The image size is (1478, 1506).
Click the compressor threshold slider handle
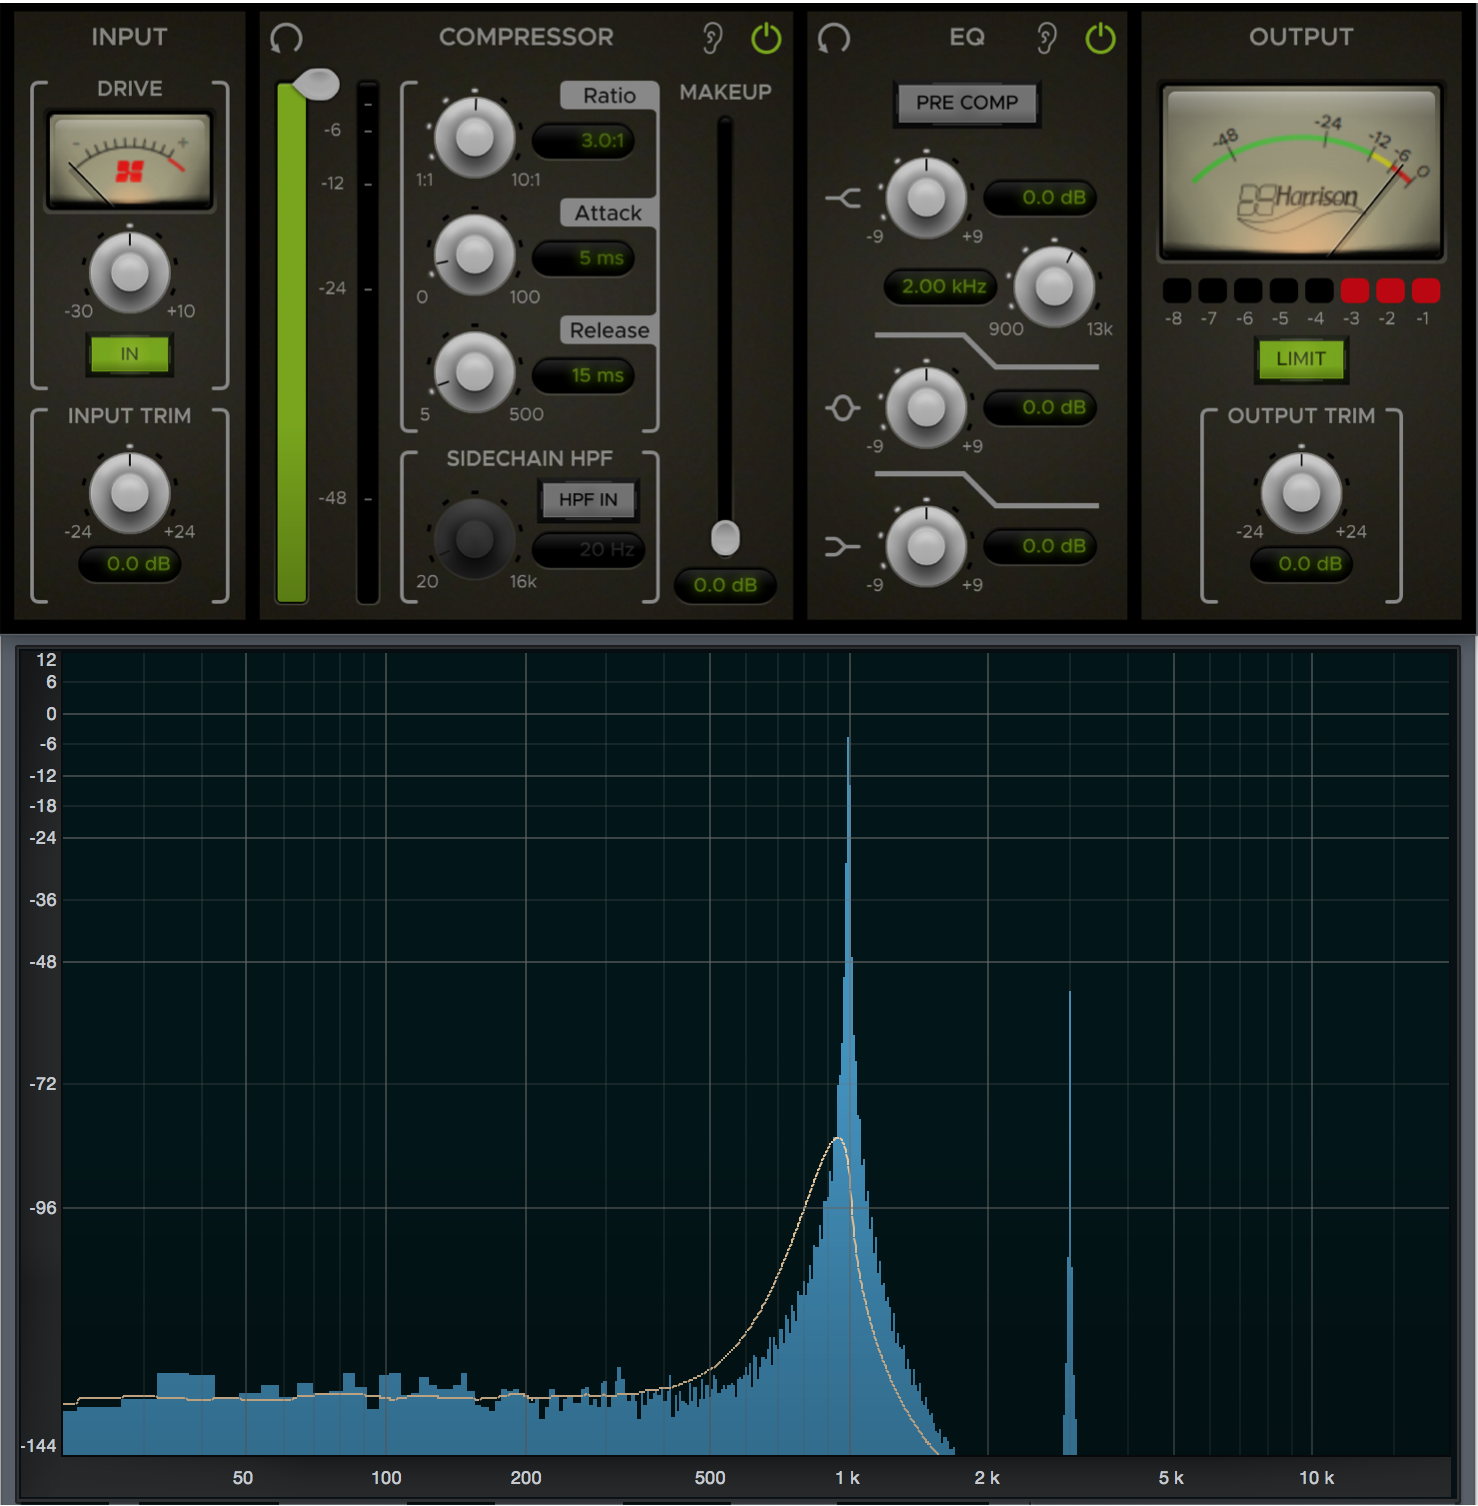(317, 85)
